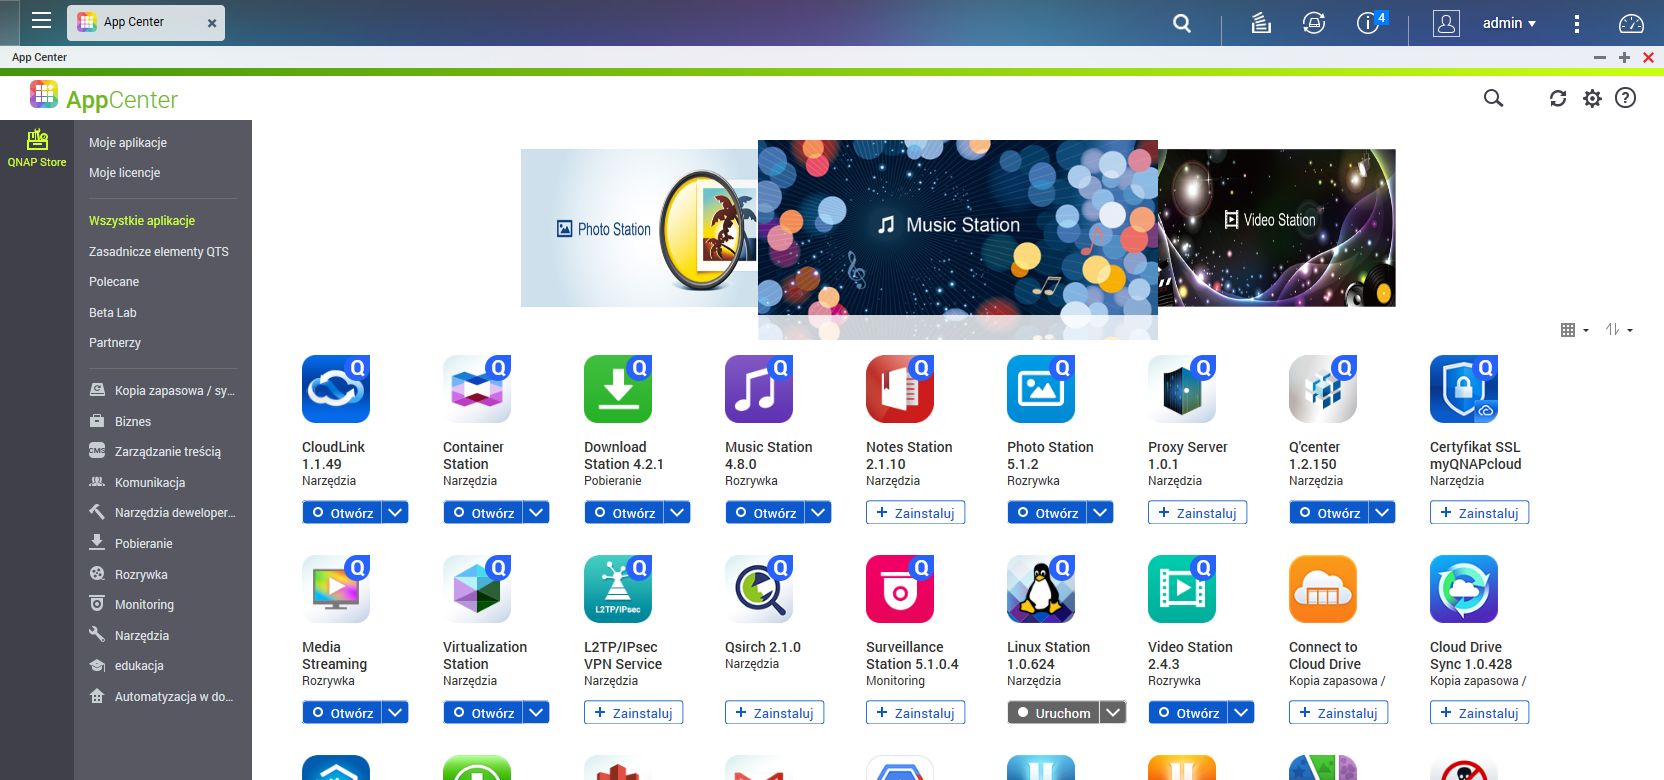Image resolution: width=1664 pixels, height=780 pixels.
Task: Click the Qsirch app icon
Action: (x=759, y=589)
